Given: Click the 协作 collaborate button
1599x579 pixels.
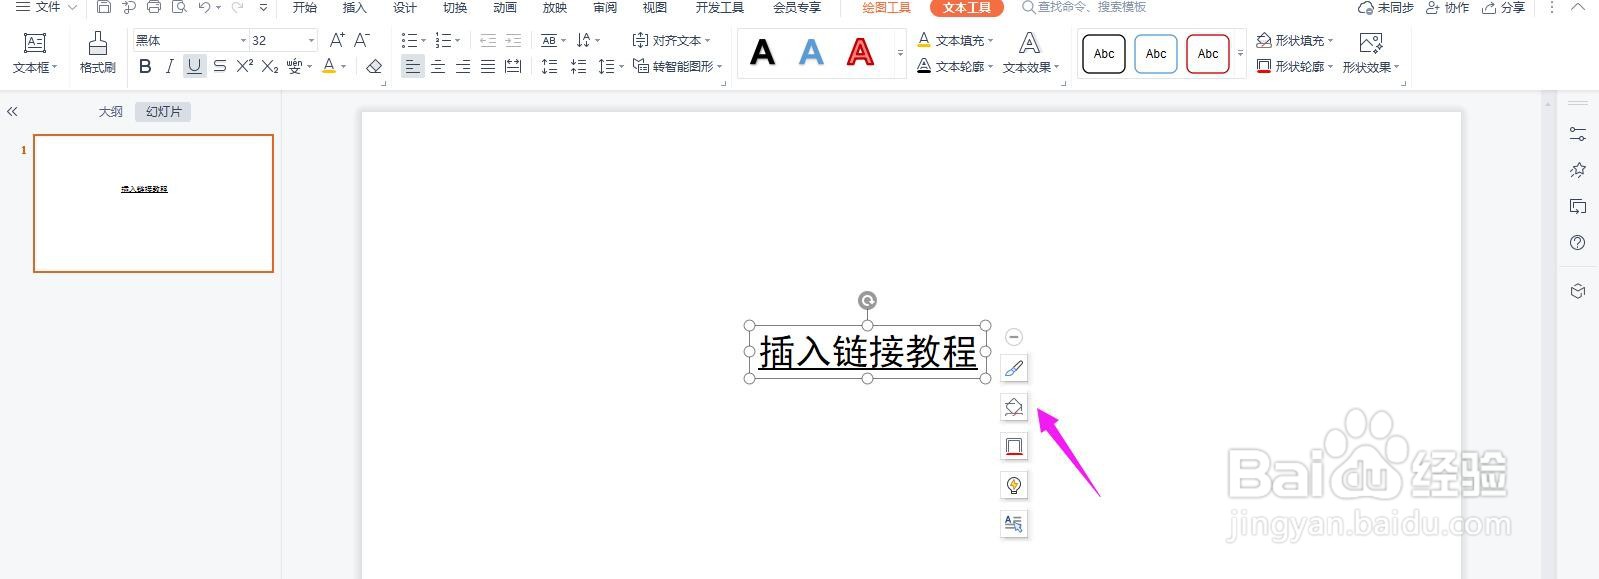Looking at the screenshot, I should 1447,7.
